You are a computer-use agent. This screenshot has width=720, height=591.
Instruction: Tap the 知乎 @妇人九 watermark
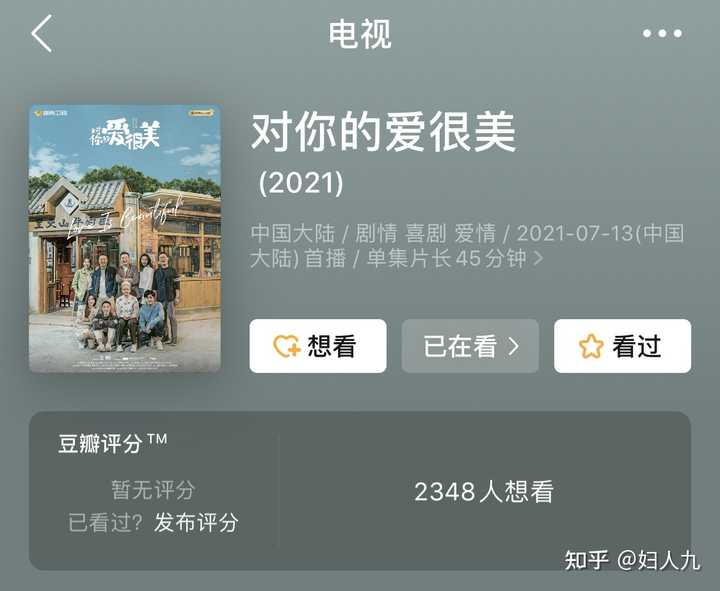click(632, 560)
